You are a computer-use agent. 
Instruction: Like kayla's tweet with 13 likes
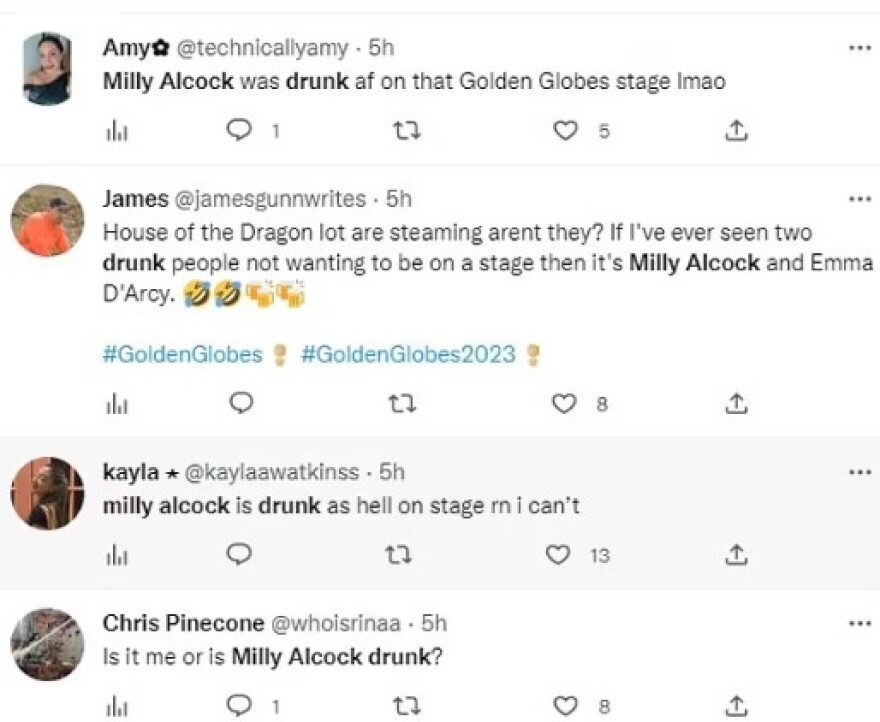coord(558,554)
